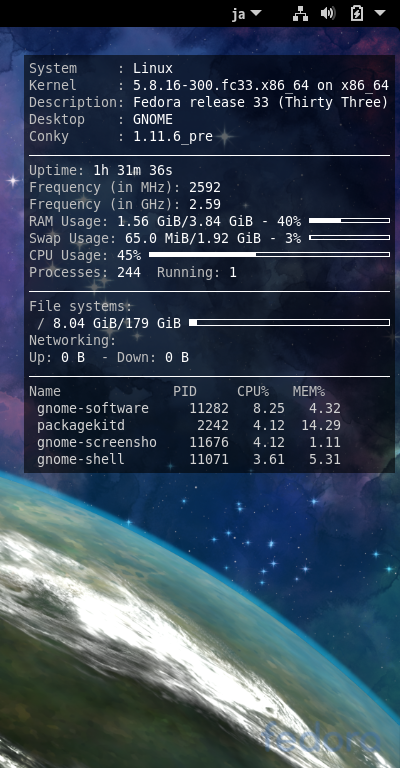Click the root filesystem usage bar
The width and height of the screenshot is (400, 768).
tap(289, 323)
